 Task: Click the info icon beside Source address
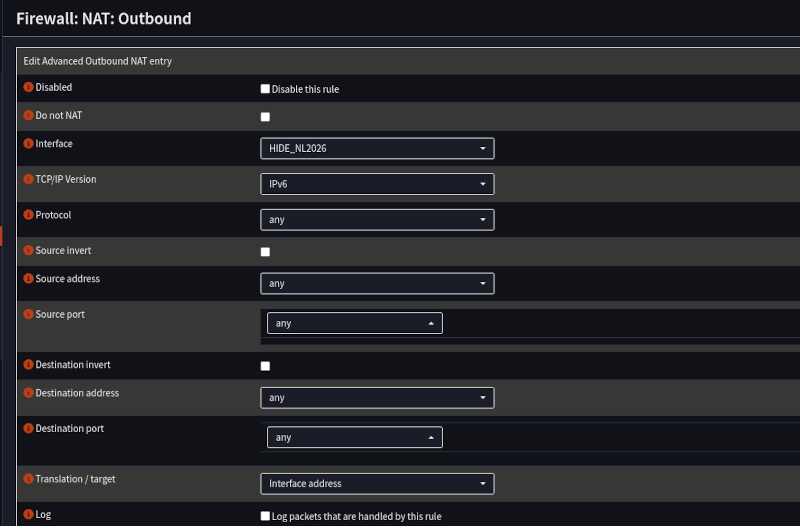(x=28, y=279)
